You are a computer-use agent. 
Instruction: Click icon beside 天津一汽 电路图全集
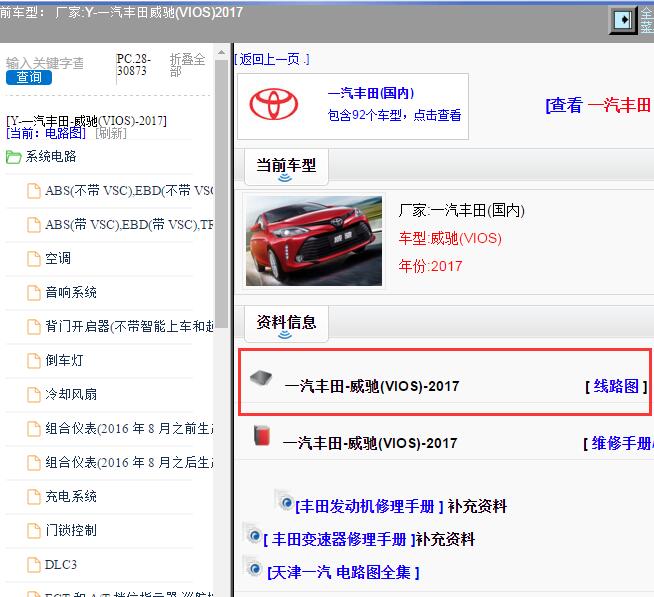click(x=254, y=568)
